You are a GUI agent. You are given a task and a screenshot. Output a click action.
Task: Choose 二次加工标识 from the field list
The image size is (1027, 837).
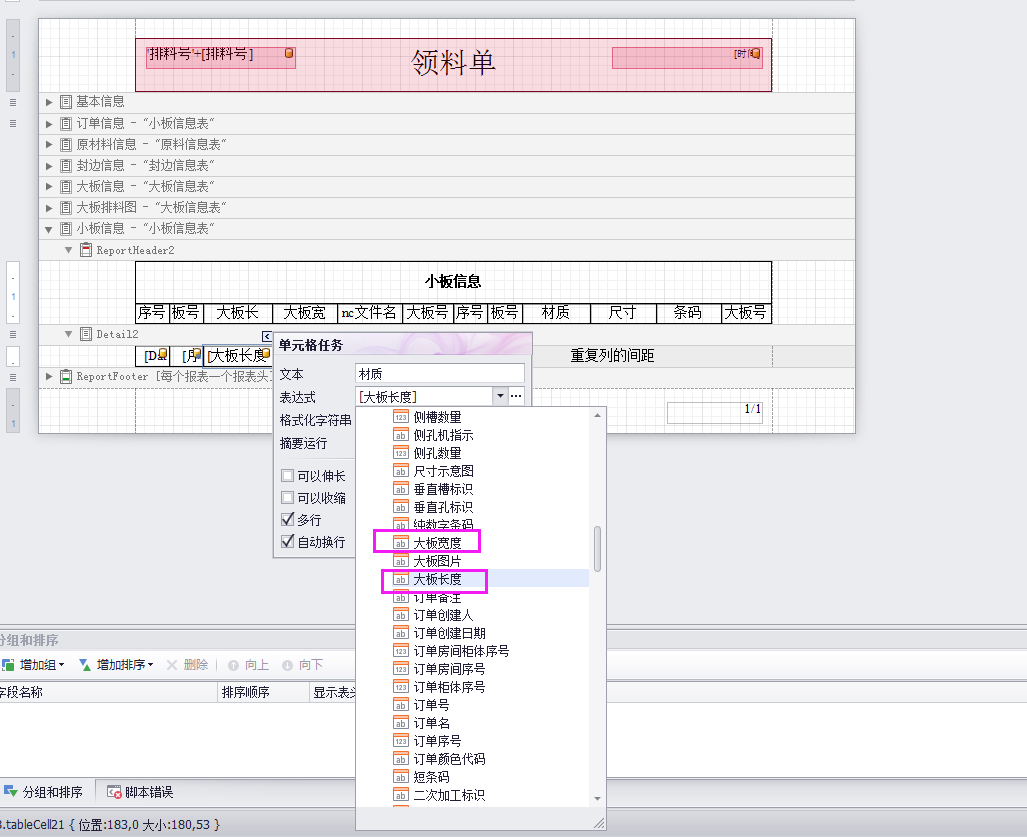pos(449,795)
